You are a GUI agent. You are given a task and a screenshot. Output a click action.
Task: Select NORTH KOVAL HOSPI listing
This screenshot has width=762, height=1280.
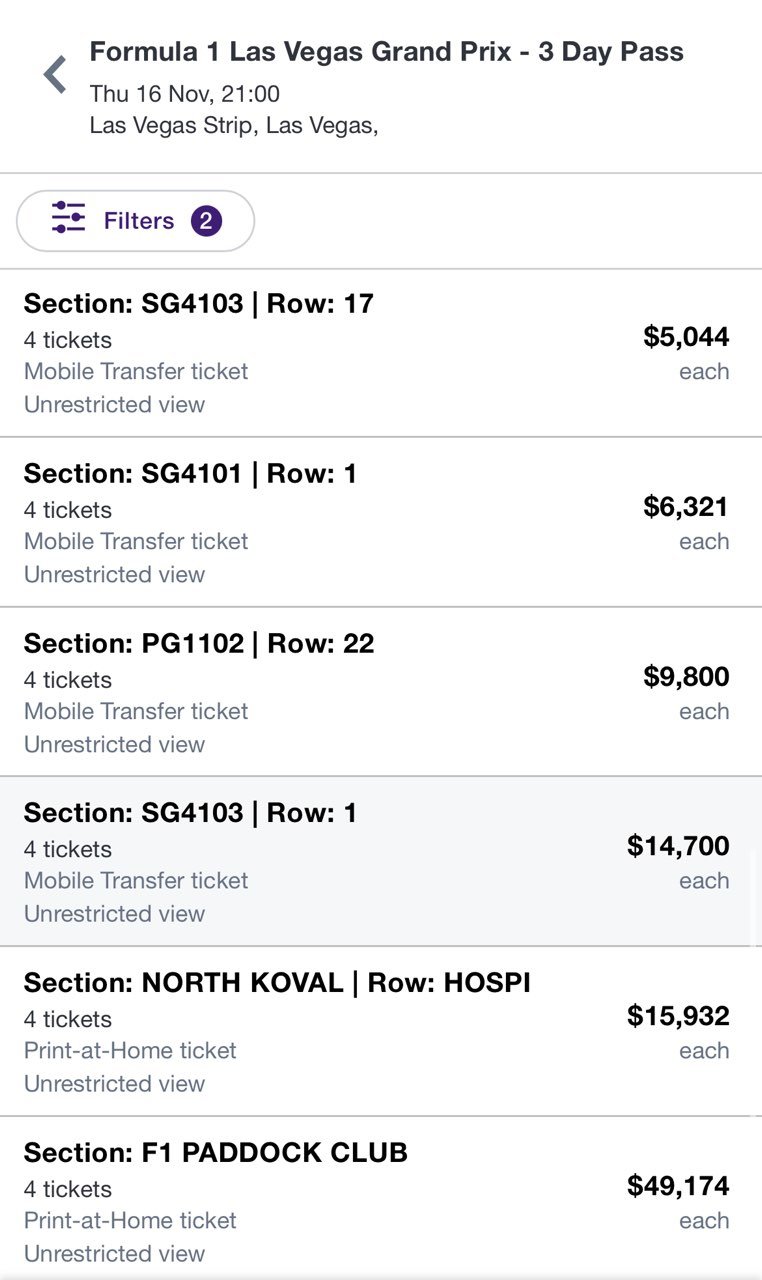coord(381,1031)
